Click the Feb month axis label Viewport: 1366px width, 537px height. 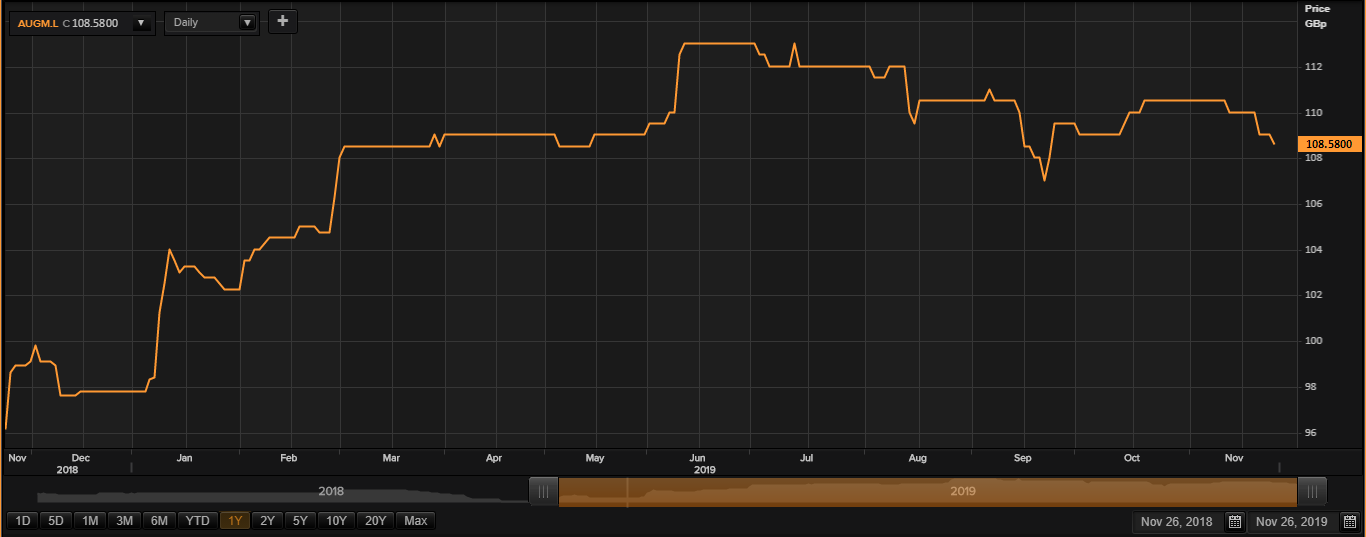tap(289, 458)
